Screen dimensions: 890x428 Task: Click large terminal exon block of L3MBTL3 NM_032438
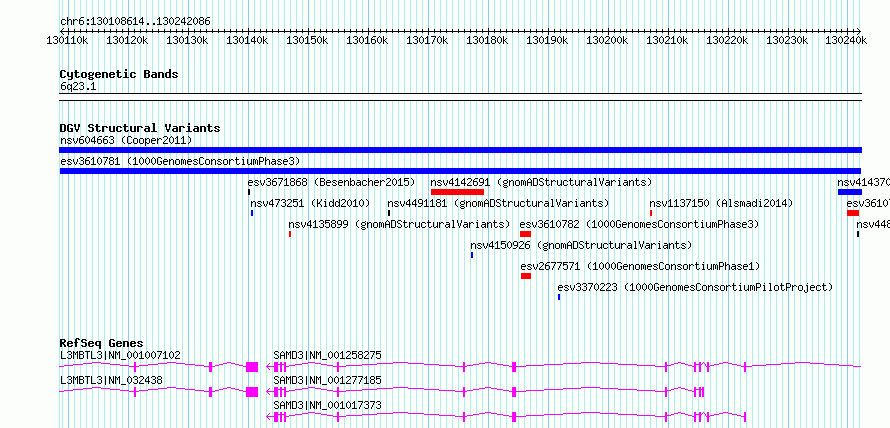(252, 392)
